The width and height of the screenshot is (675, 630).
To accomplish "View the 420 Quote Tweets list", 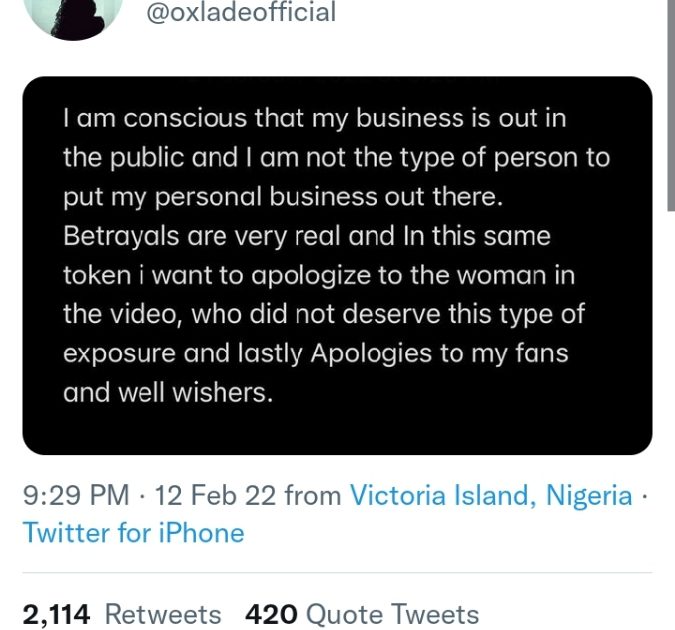I will [361, 613].
